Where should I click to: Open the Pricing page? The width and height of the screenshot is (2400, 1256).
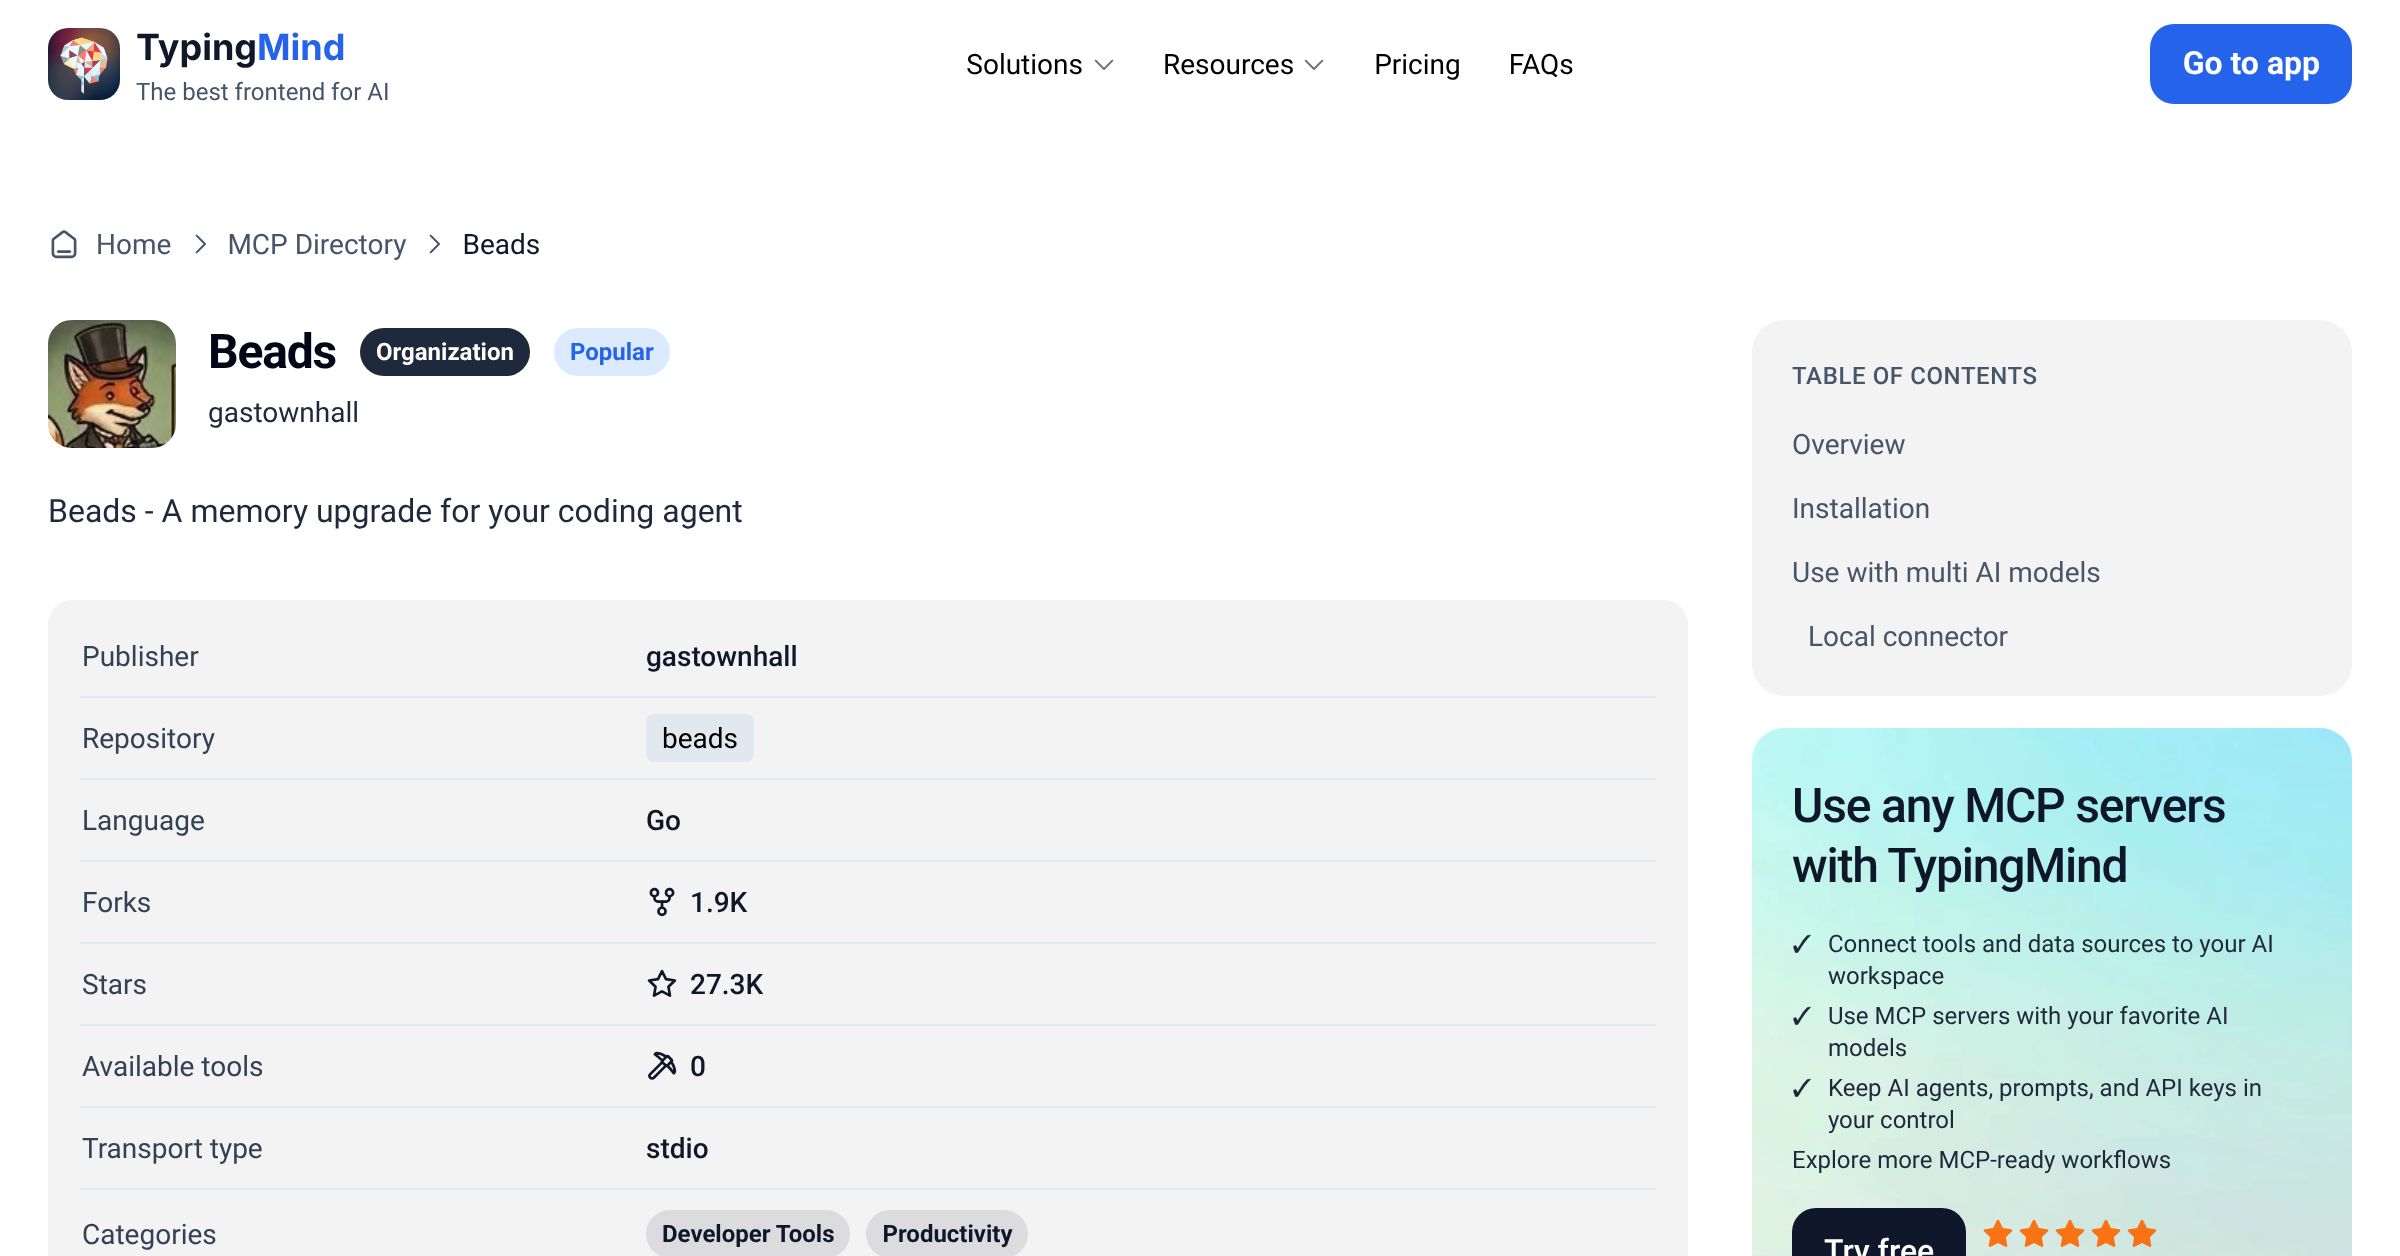coord(1417,65)
